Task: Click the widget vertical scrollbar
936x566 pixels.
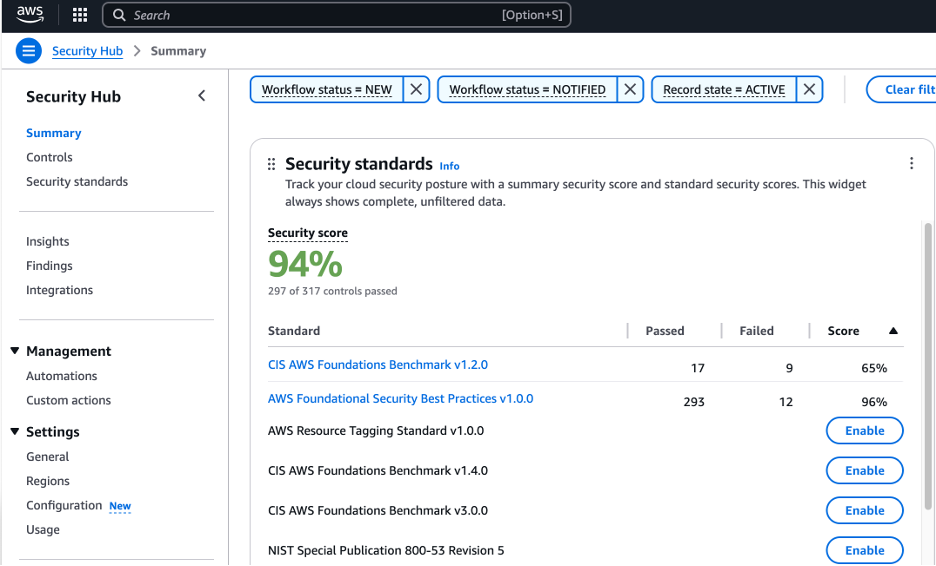Action: click(928, 366)
